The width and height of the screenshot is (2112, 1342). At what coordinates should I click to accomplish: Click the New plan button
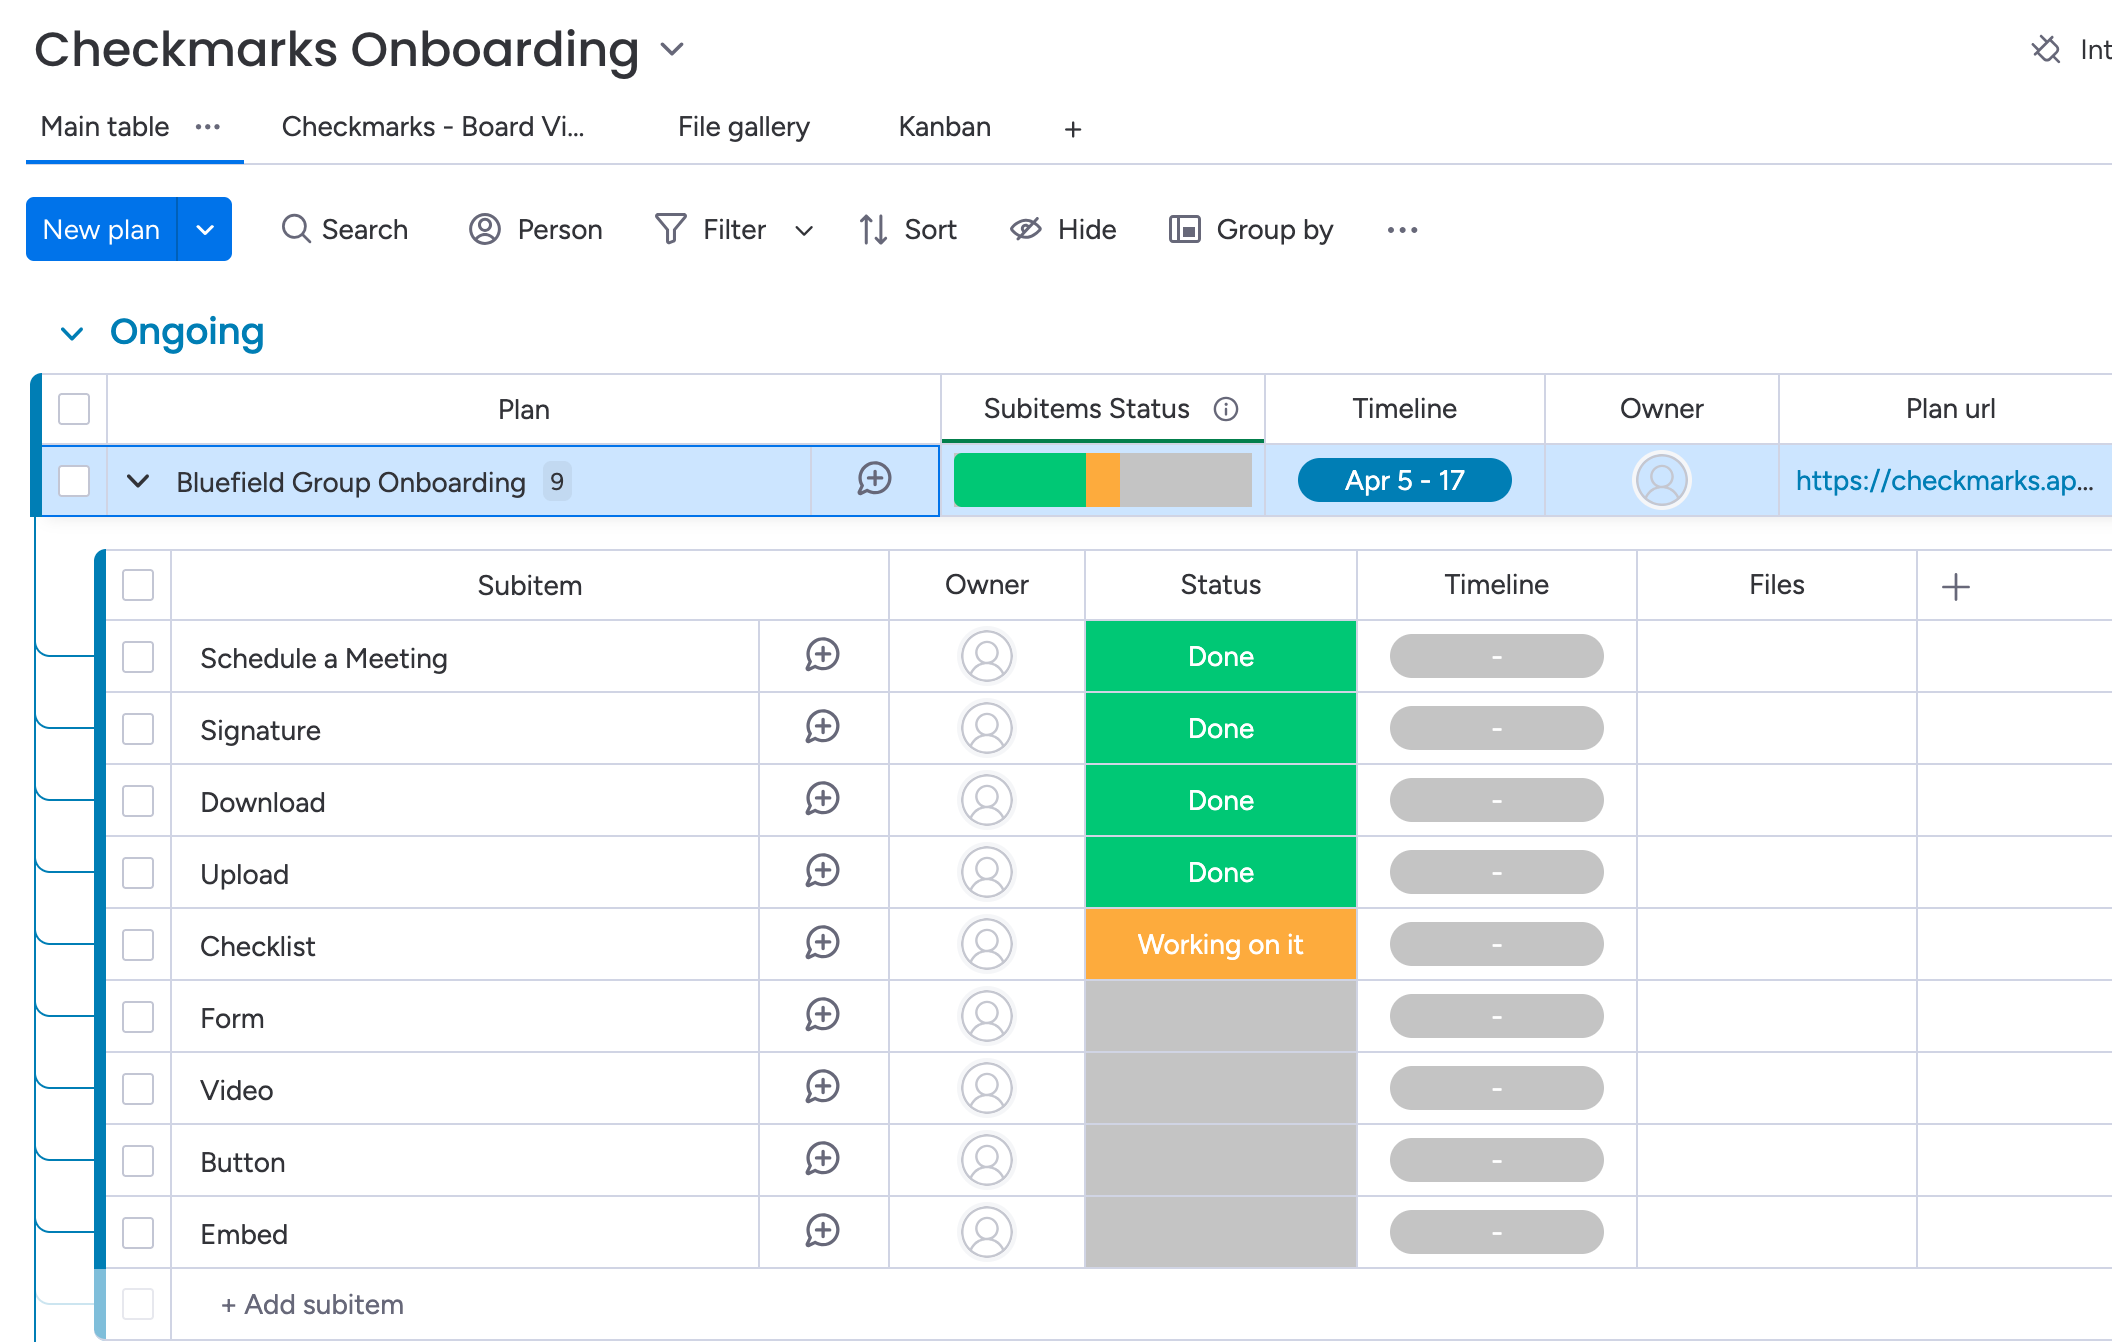pyautogui.click(x=101, y=229)
